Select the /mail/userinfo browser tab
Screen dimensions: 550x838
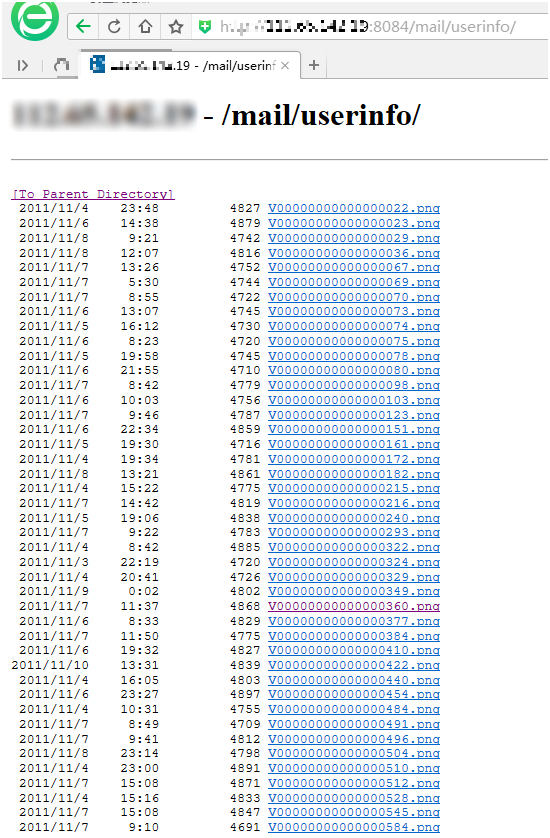(190, 65)
